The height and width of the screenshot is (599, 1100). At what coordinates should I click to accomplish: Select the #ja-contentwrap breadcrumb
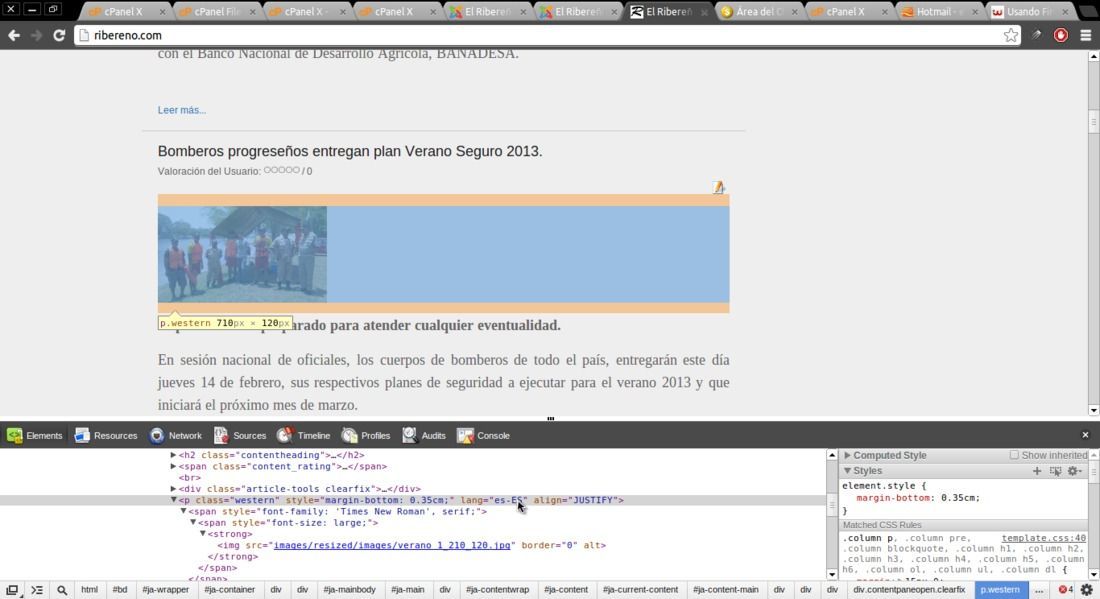coord(497,590)
